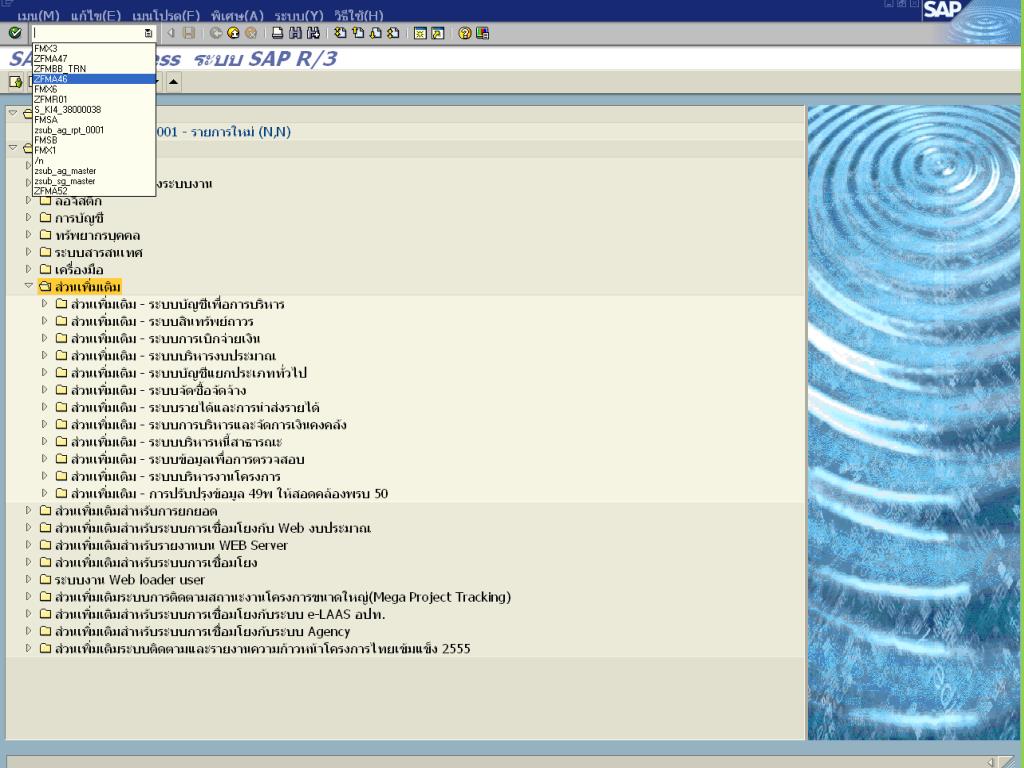Expand the การบัญชี folder
The height and width of the screenshot is (768, 1024).
[x=28, y=217]
